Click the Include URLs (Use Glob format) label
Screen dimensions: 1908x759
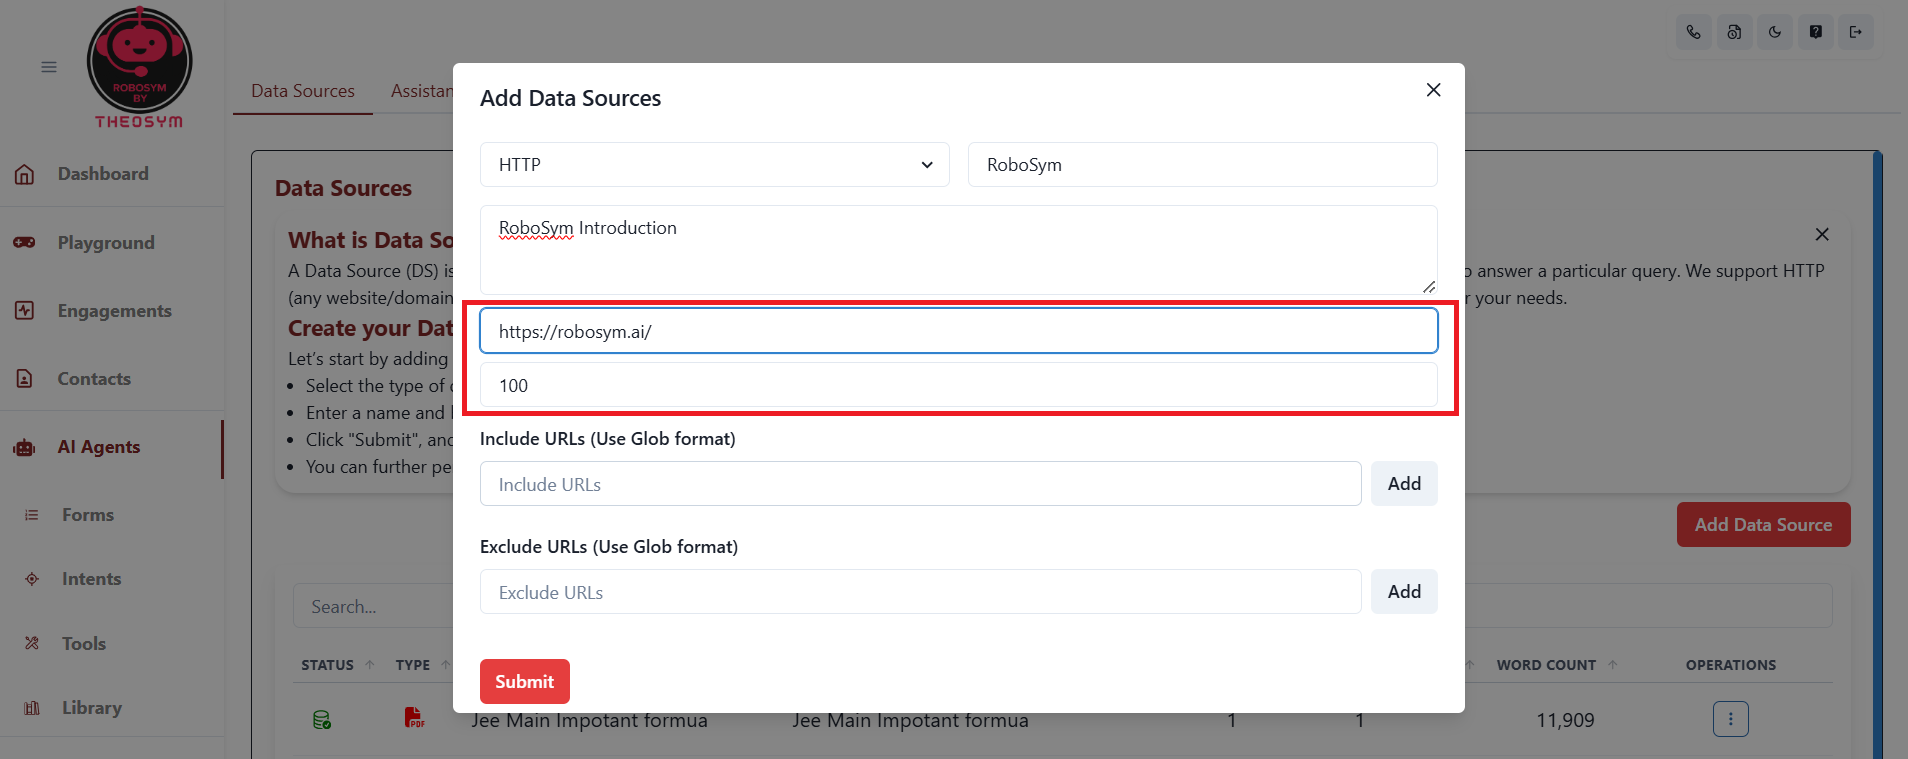(608, 439)
